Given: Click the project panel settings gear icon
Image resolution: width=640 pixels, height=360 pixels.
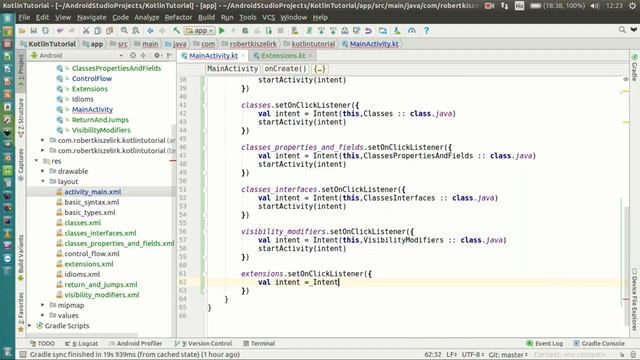Looking at the screenshot, I should [157, 55].
